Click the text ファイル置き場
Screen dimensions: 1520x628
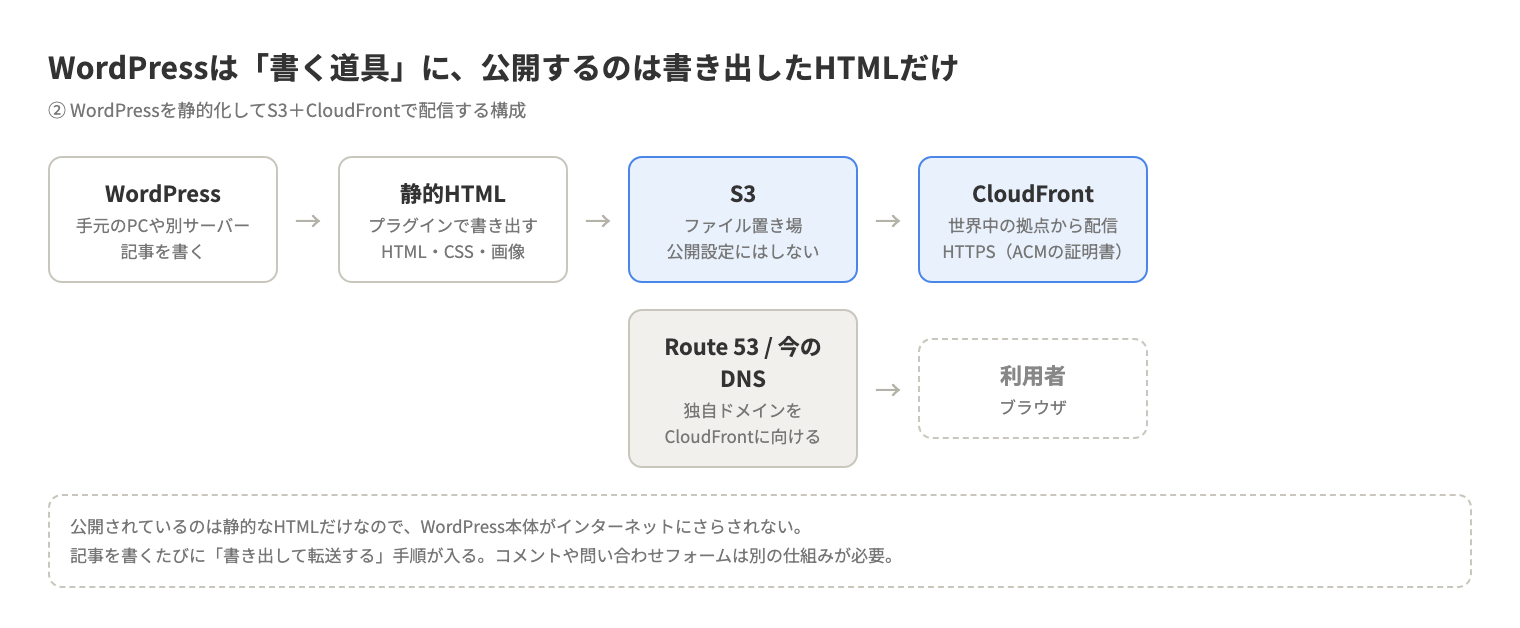coord(743,226)
